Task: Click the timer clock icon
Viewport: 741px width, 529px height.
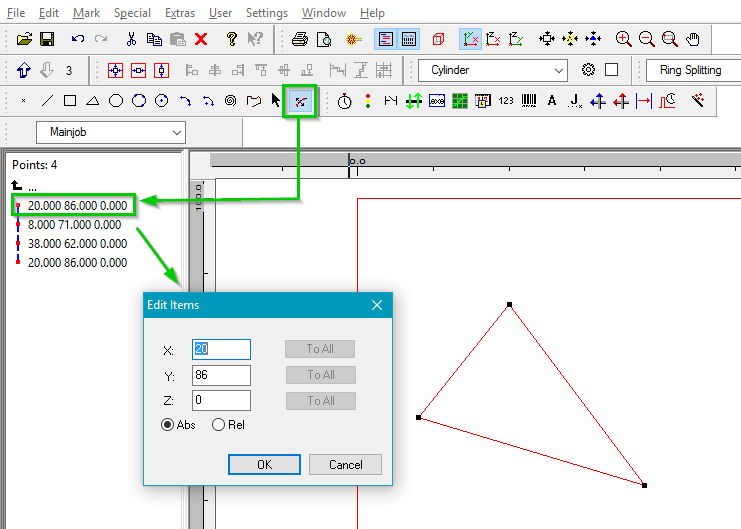Action: [x=345, y=101]
